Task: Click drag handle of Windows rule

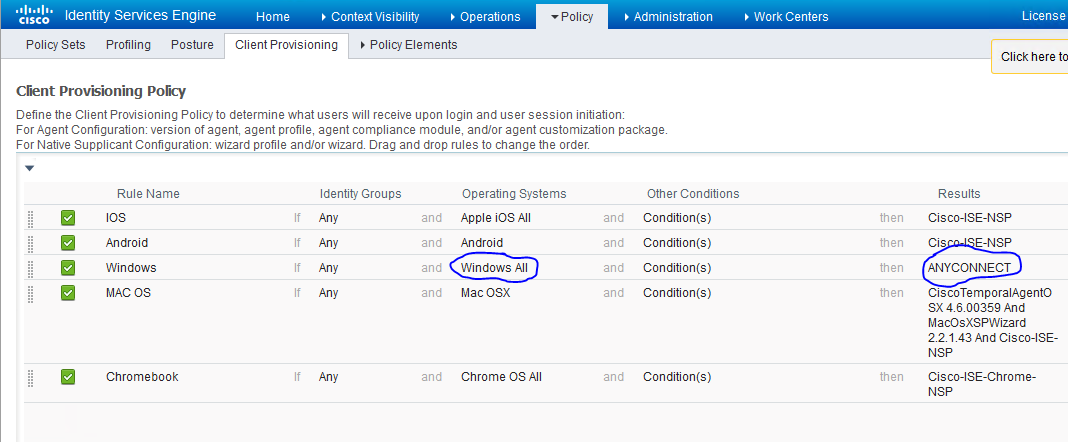Action: pyautogui.click(x=30, y=268)
